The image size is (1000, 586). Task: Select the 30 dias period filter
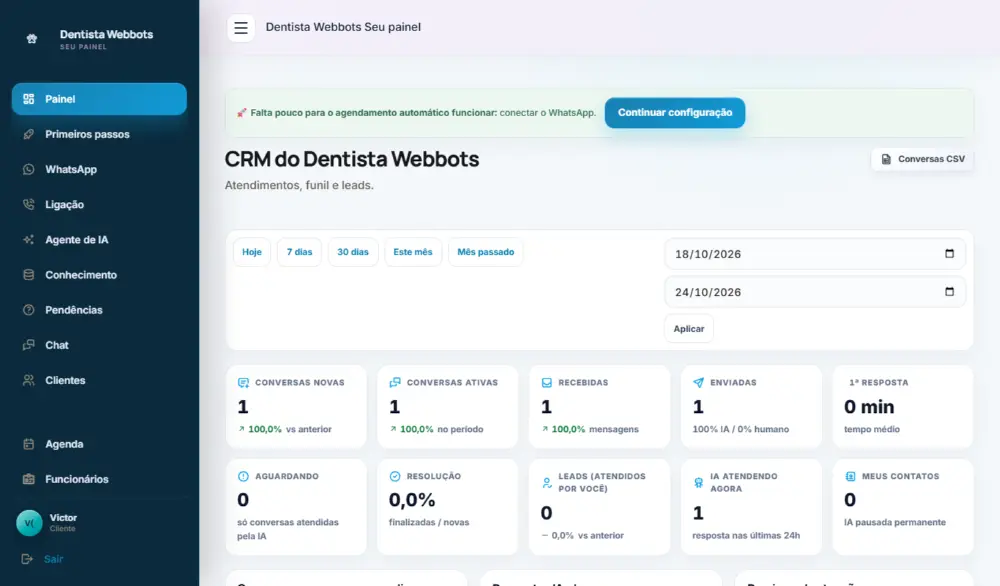pos(353,252)
